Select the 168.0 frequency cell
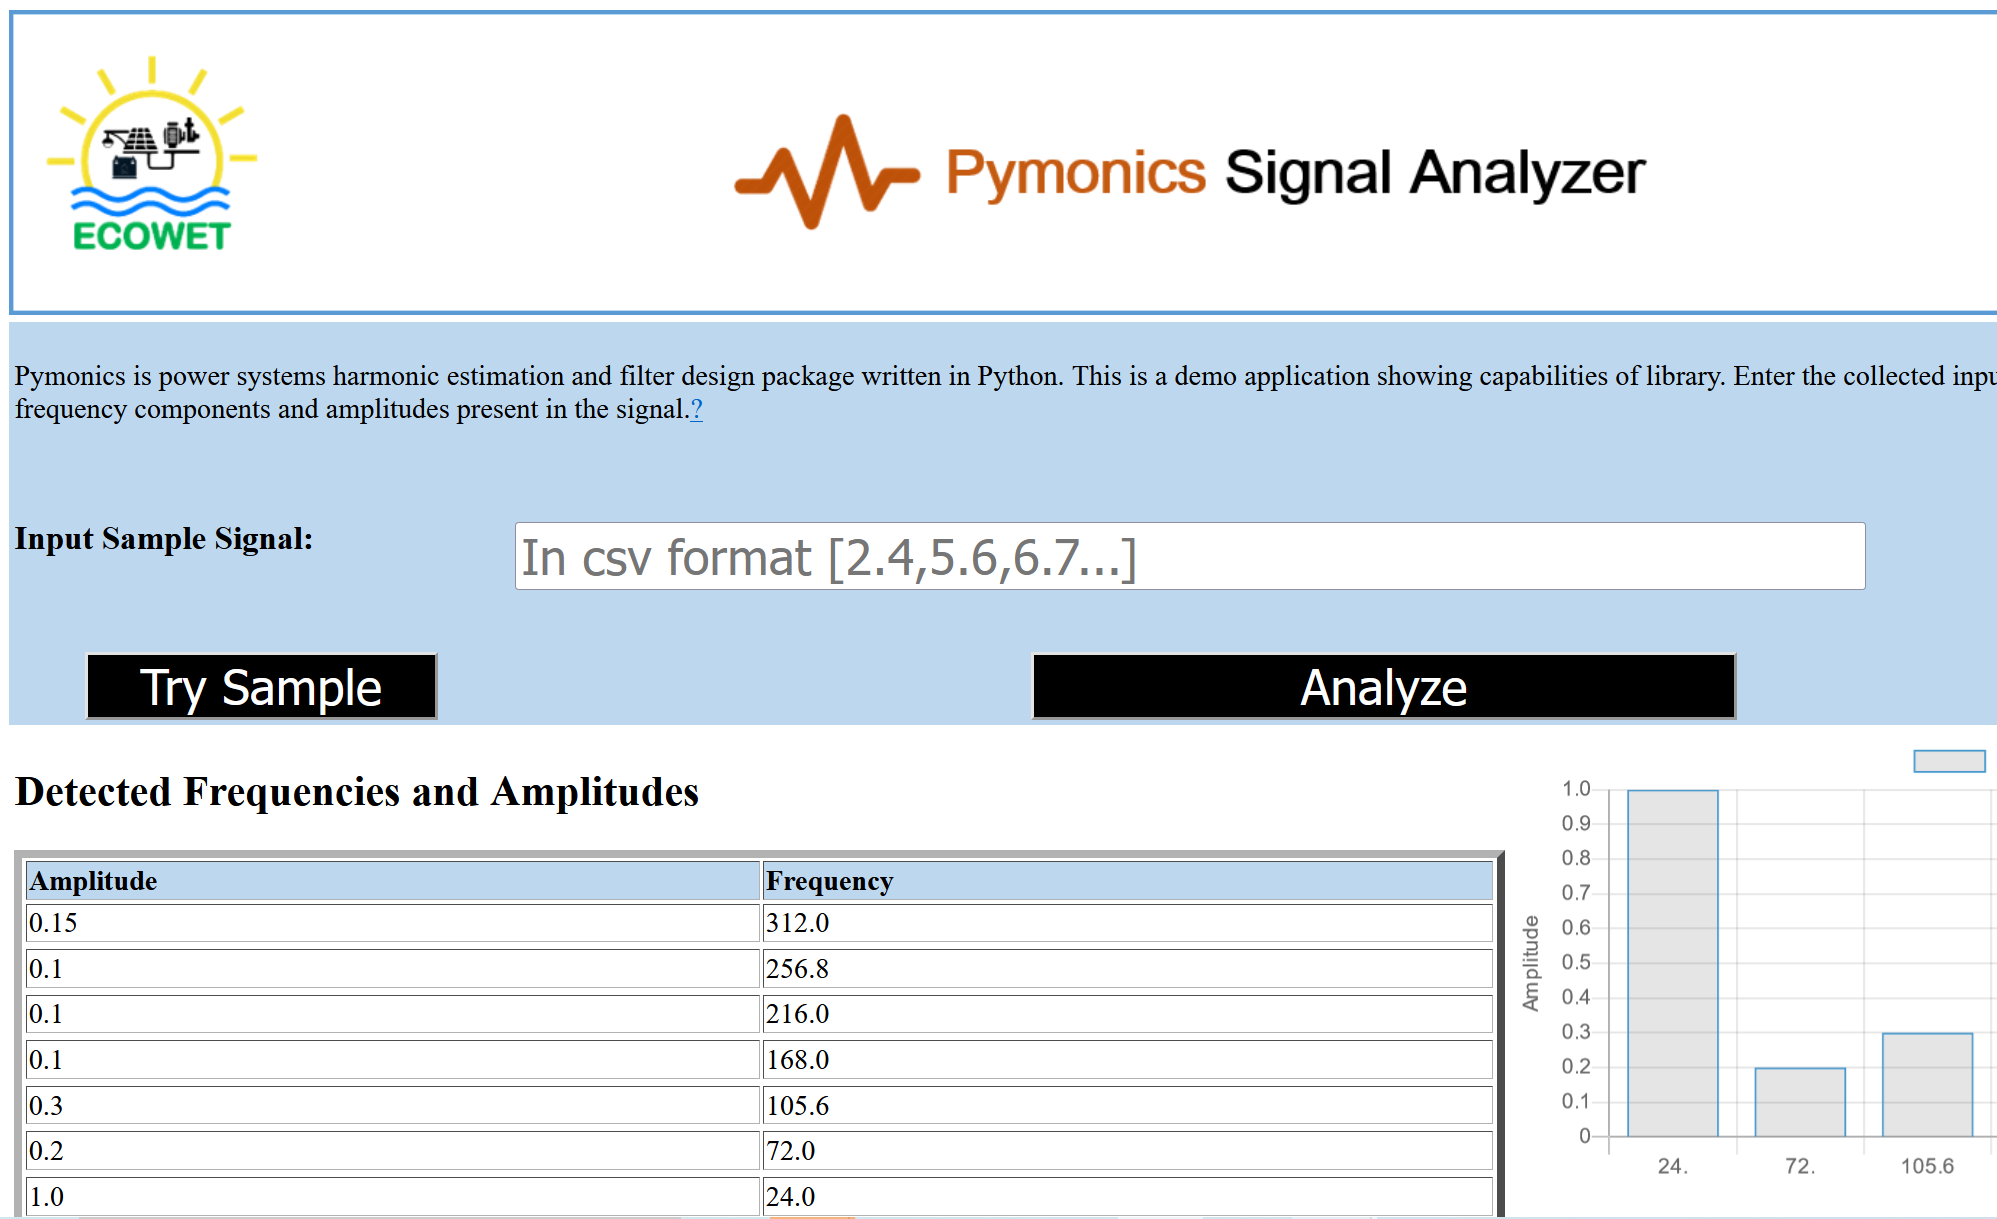 click(x=1127, y=1060)
